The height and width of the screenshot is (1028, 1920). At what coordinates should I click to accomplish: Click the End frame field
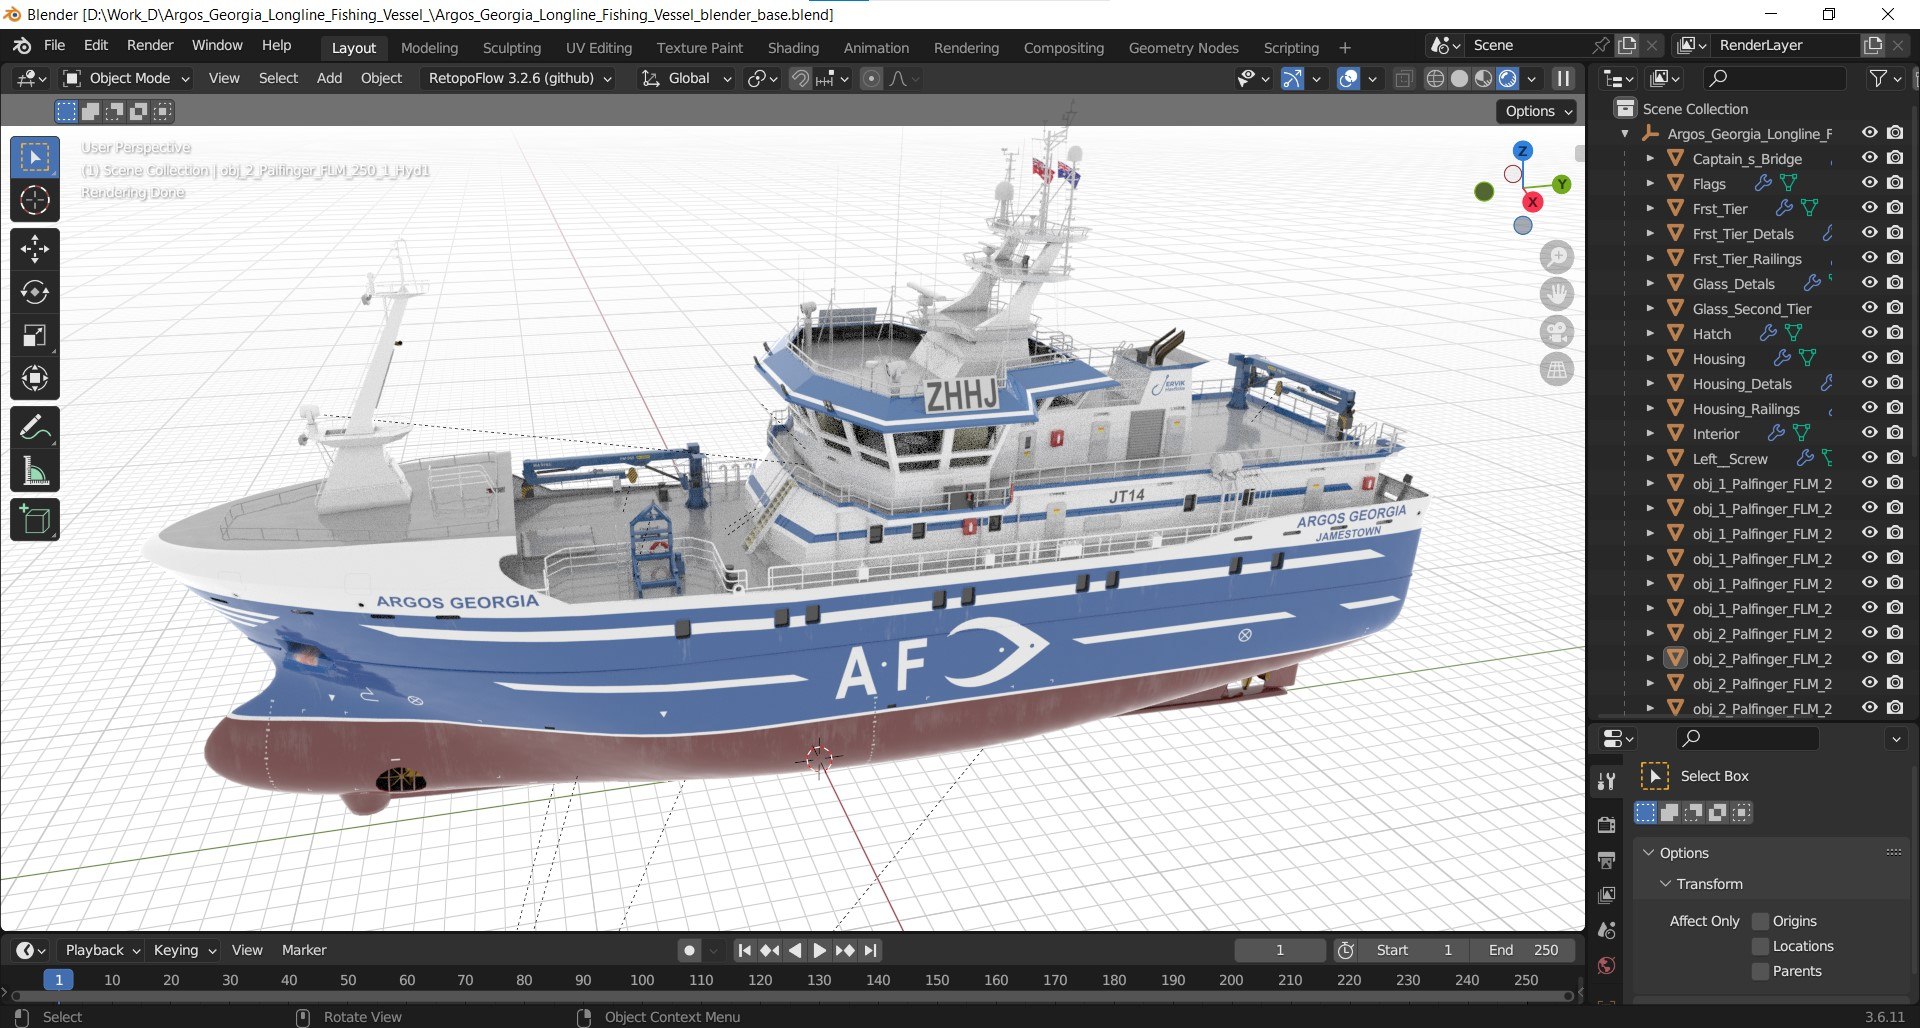pos(1523,950)
